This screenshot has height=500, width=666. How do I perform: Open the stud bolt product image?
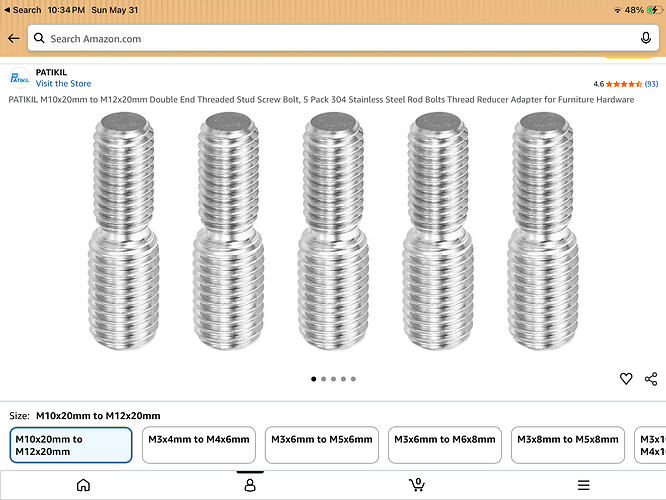[333, 231]
